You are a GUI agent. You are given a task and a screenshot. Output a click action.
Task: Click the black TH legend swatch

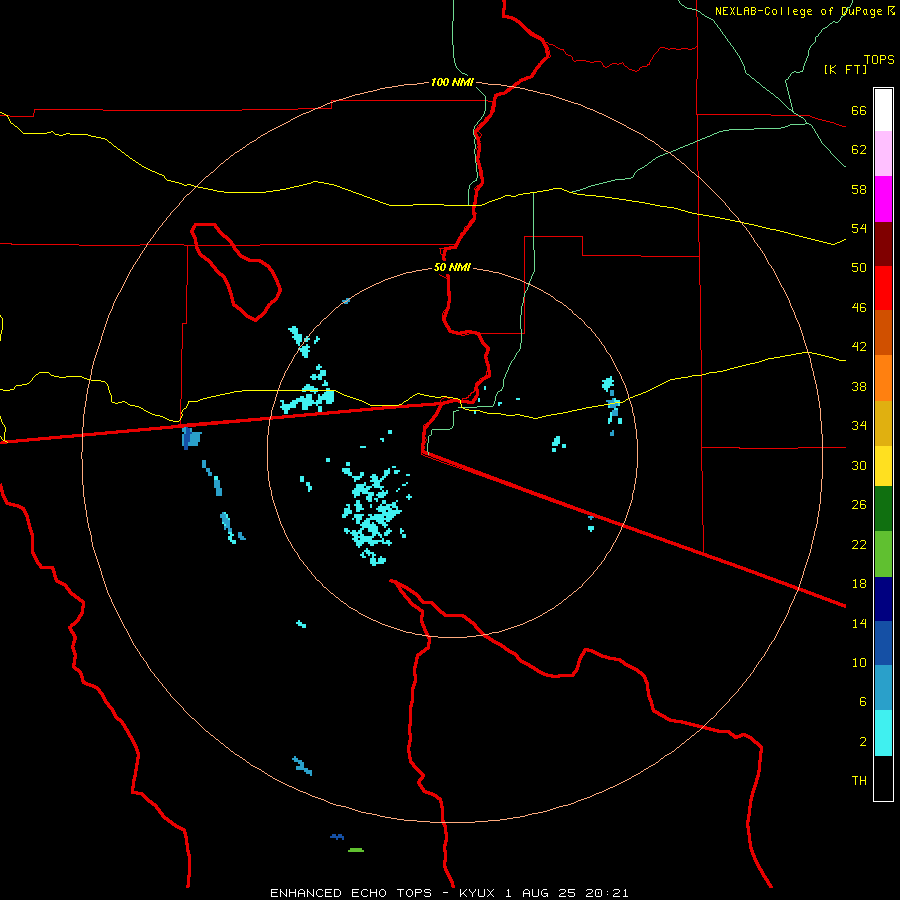point(883,778)
